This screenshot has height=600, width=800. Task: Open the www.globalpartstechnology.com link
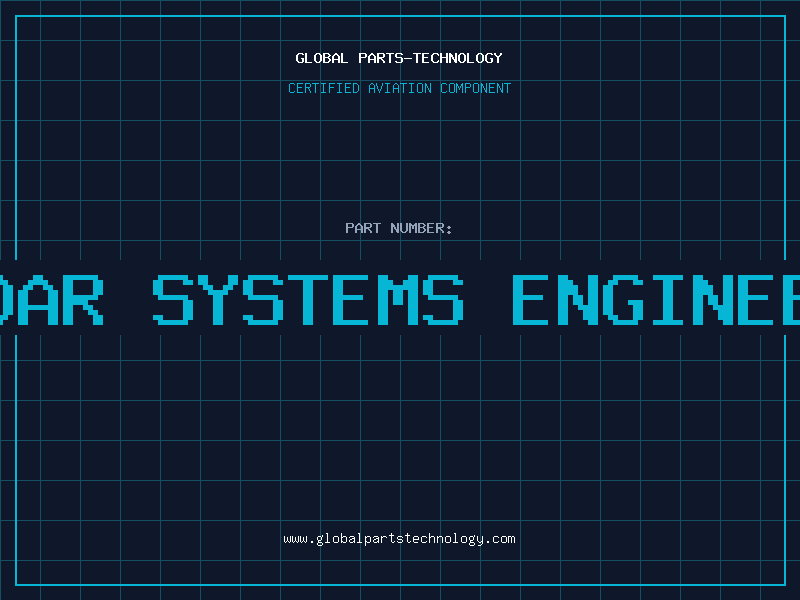tap(399, 539)
